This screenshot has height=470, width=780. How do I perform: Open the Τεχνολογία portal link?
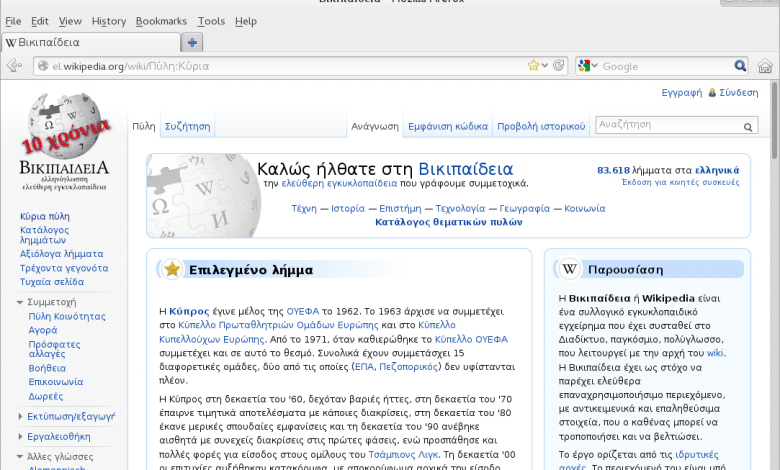pos(460,208)
